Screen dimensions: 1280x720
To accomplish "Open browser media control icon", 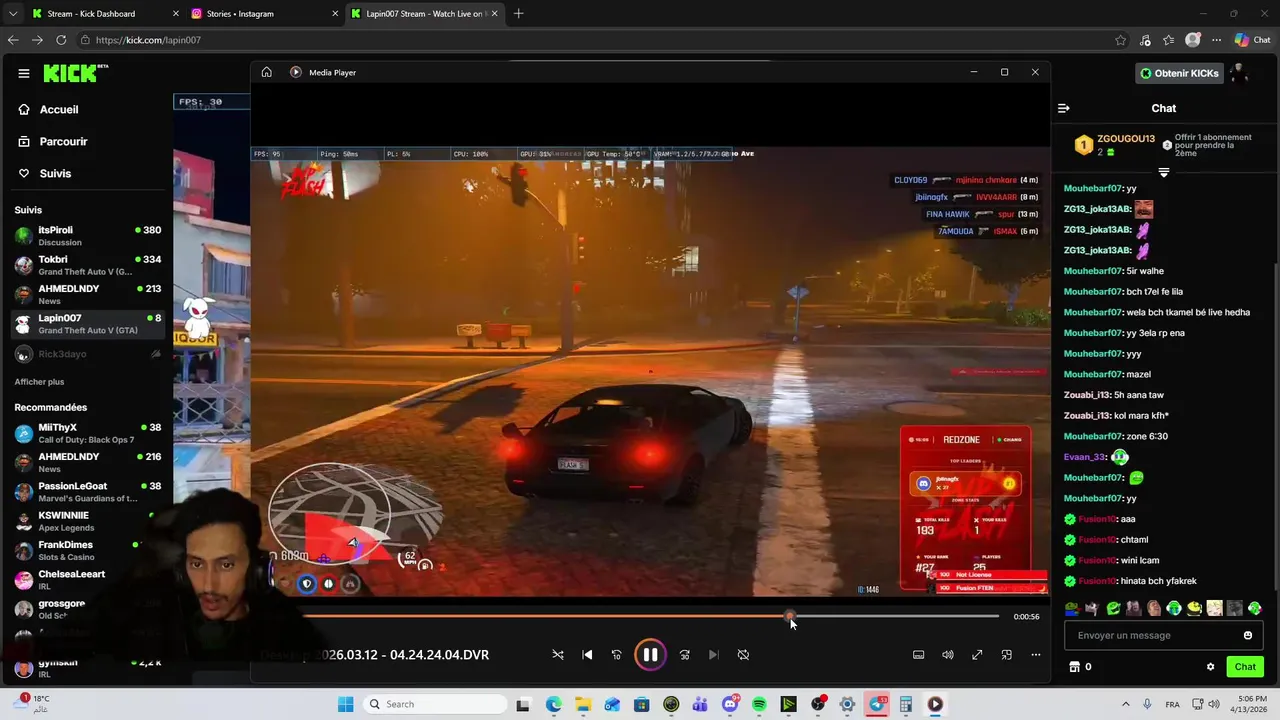I will tap(1145, 40).
